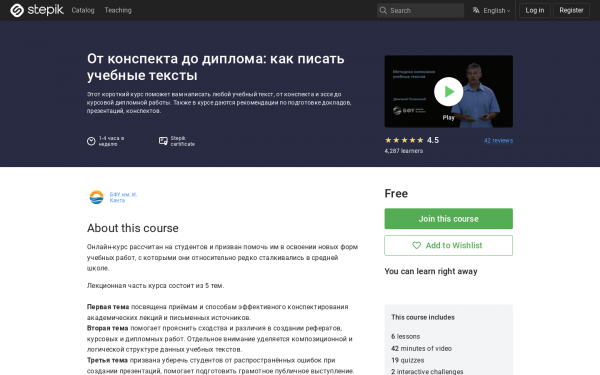
Task: Open the Catalog menu item
Action: tap(83, 10)
